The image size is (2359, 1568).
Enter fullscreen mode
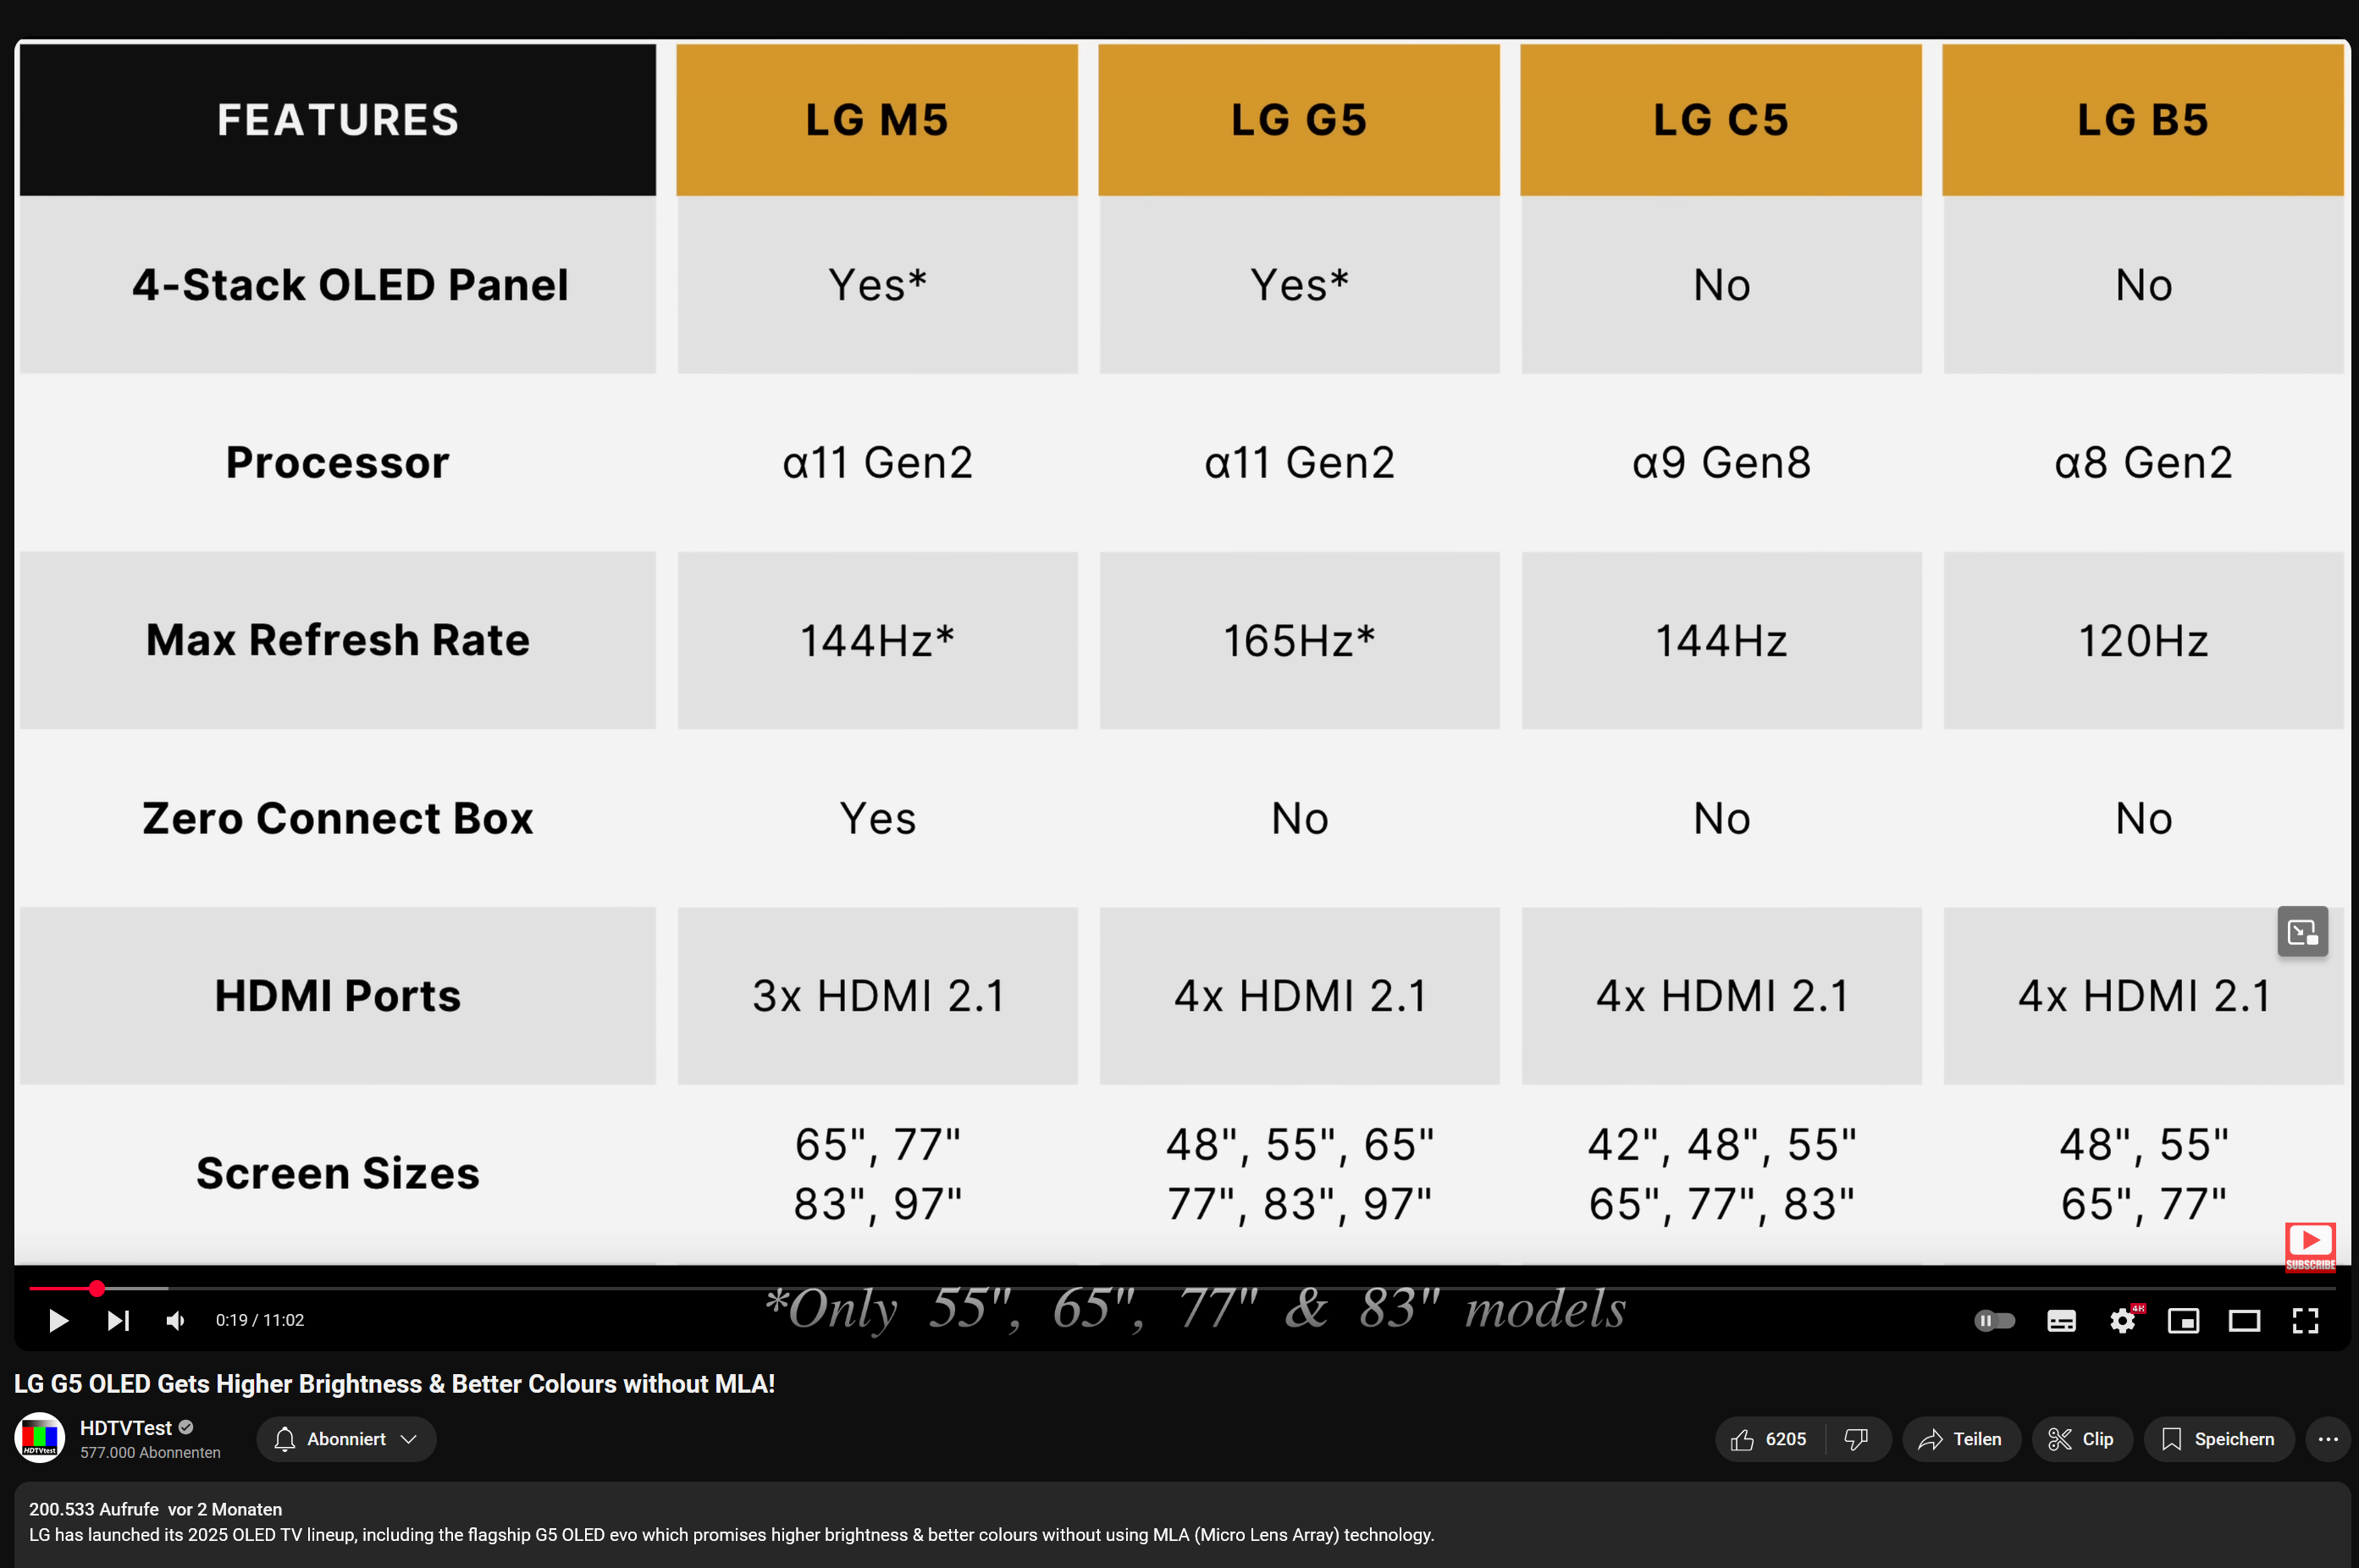click(2305, 1321)
